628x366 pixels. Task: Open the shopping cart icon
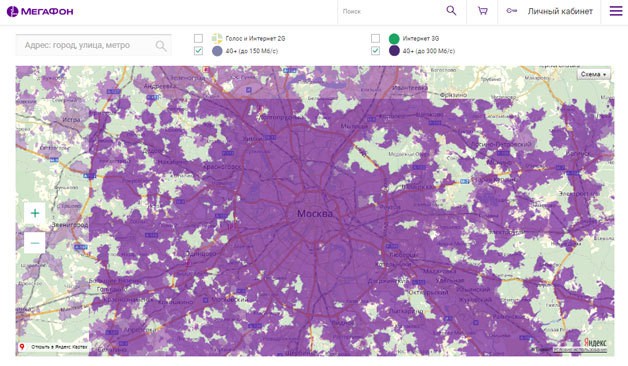483,11
